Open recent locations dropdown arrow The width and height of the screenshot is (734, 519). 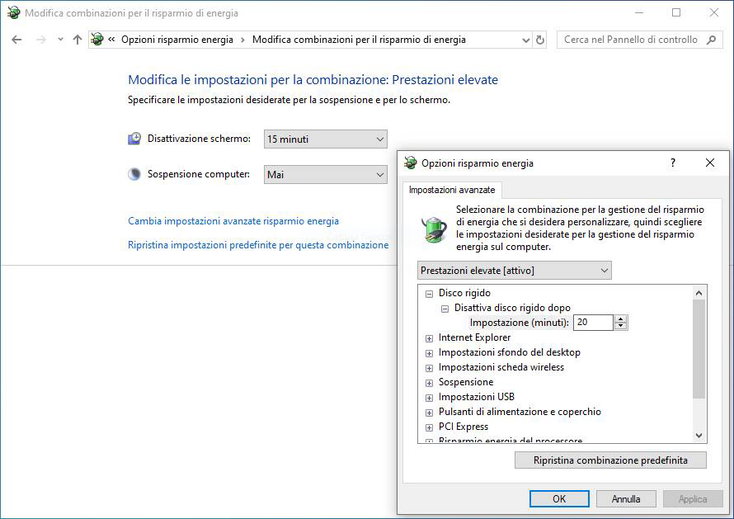(x=60, y=40)
